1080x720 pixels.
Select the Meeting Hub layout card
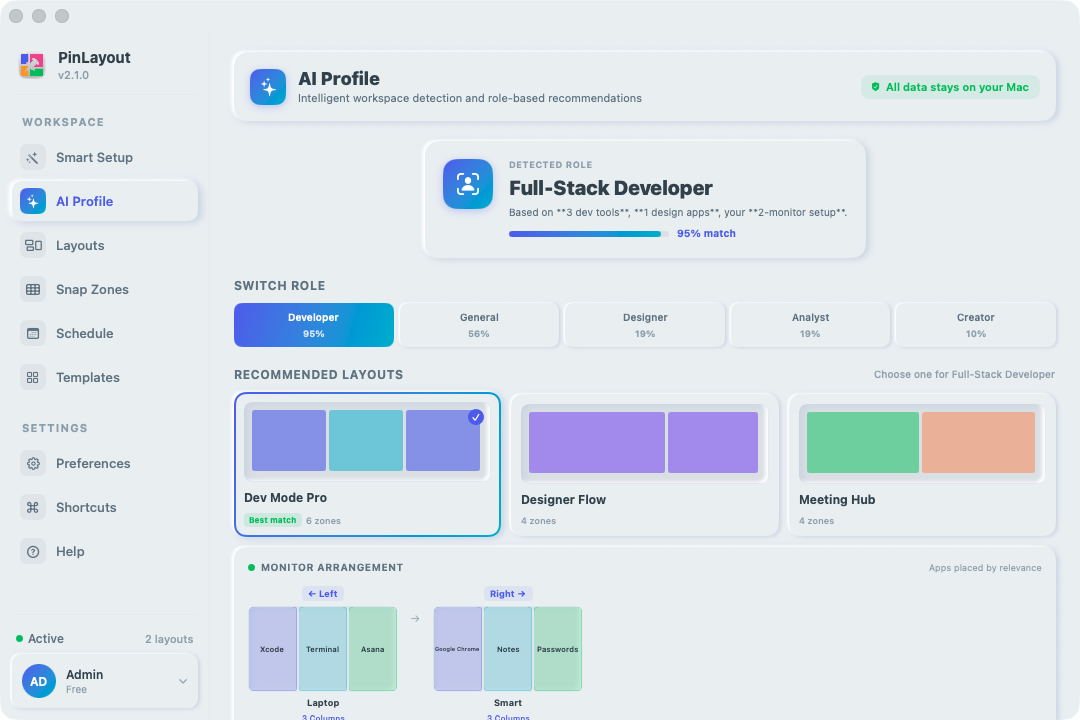(922, 464)
